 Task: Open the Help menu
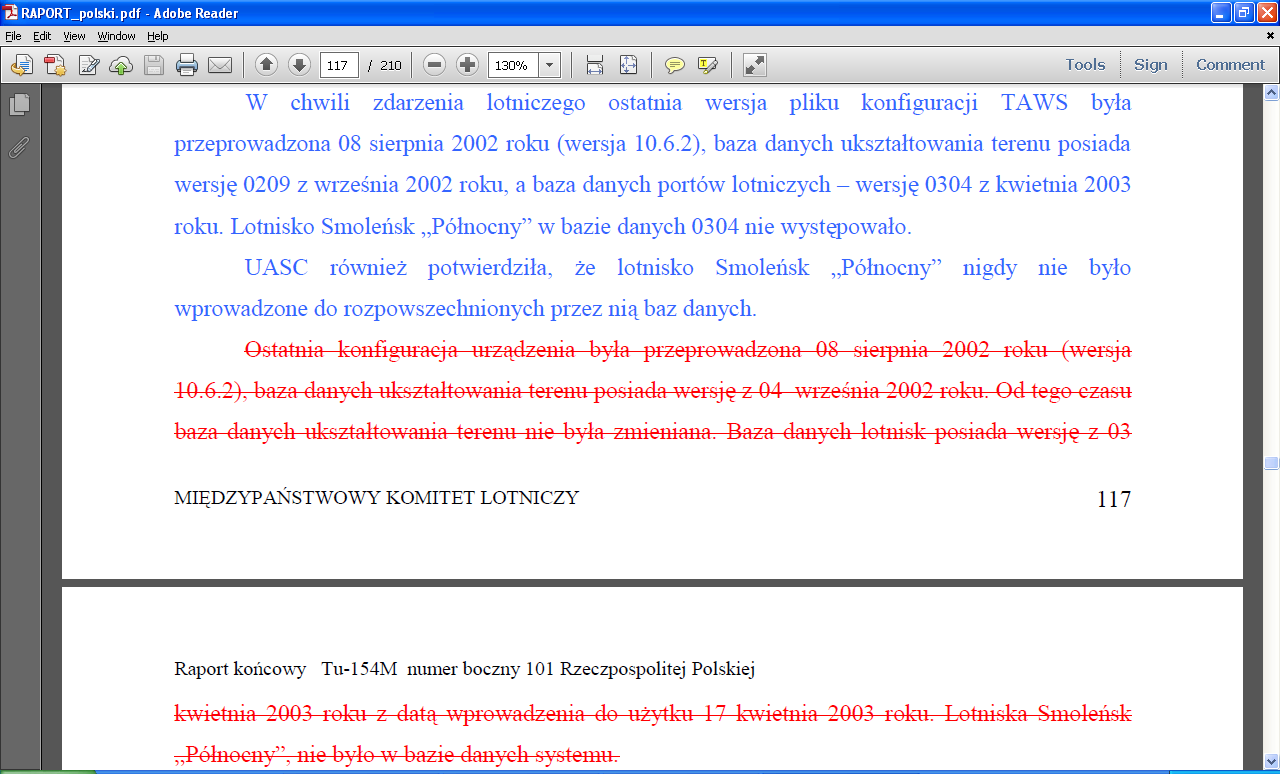click(158, 36)
